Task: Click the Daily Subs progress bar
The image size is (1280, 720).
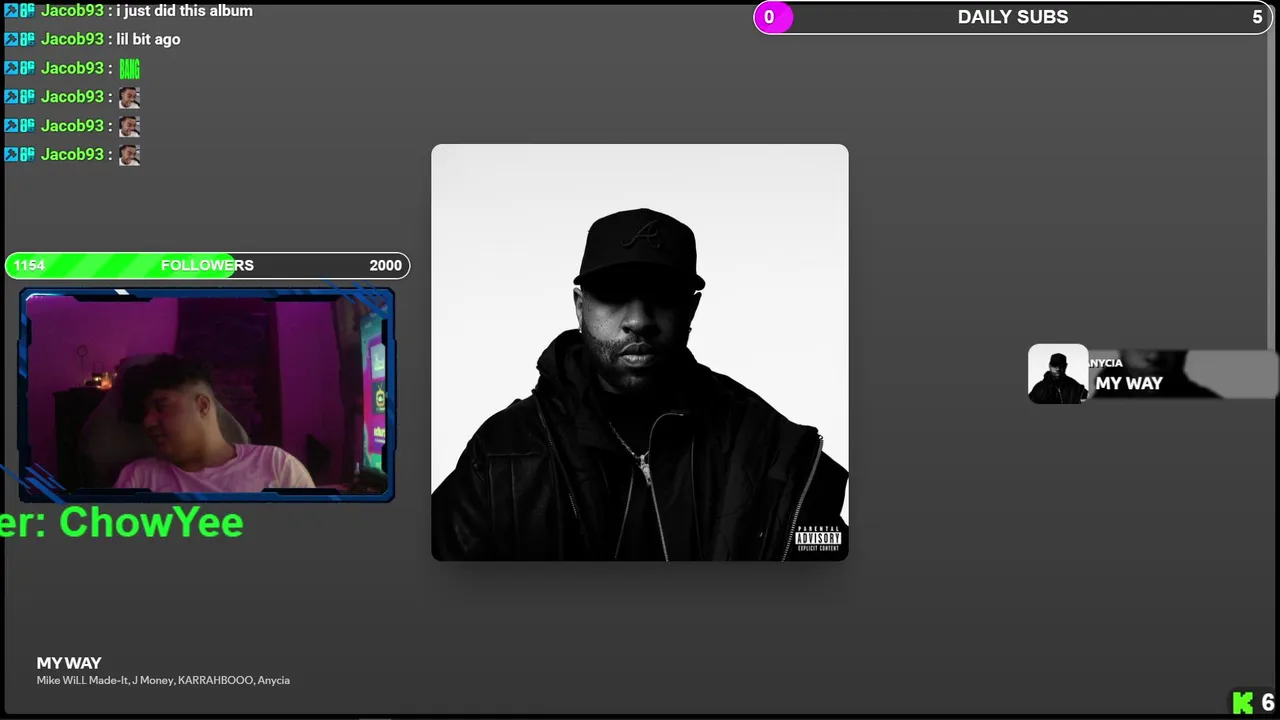Action: (x=1013, y=17)
